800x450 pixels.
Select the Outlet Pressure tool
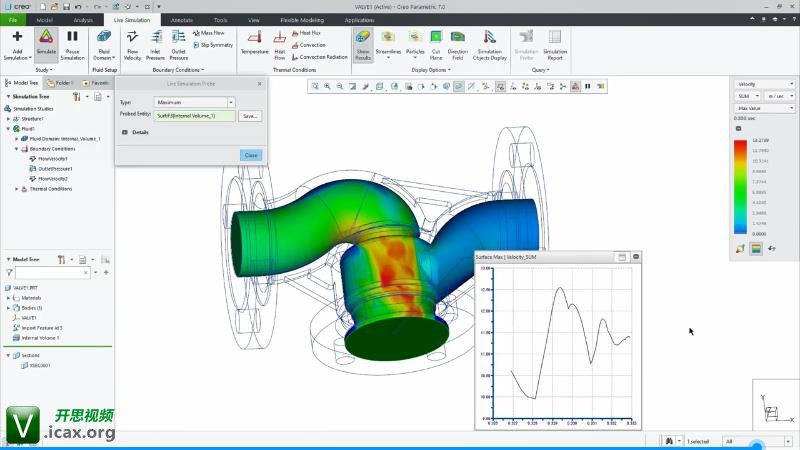pyautogui.click(x=179, y=44)
